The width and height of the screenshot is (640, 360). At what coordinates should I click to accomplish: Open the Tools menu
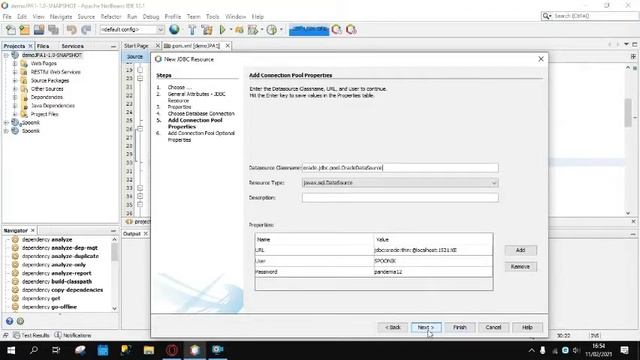pos(212,17)
